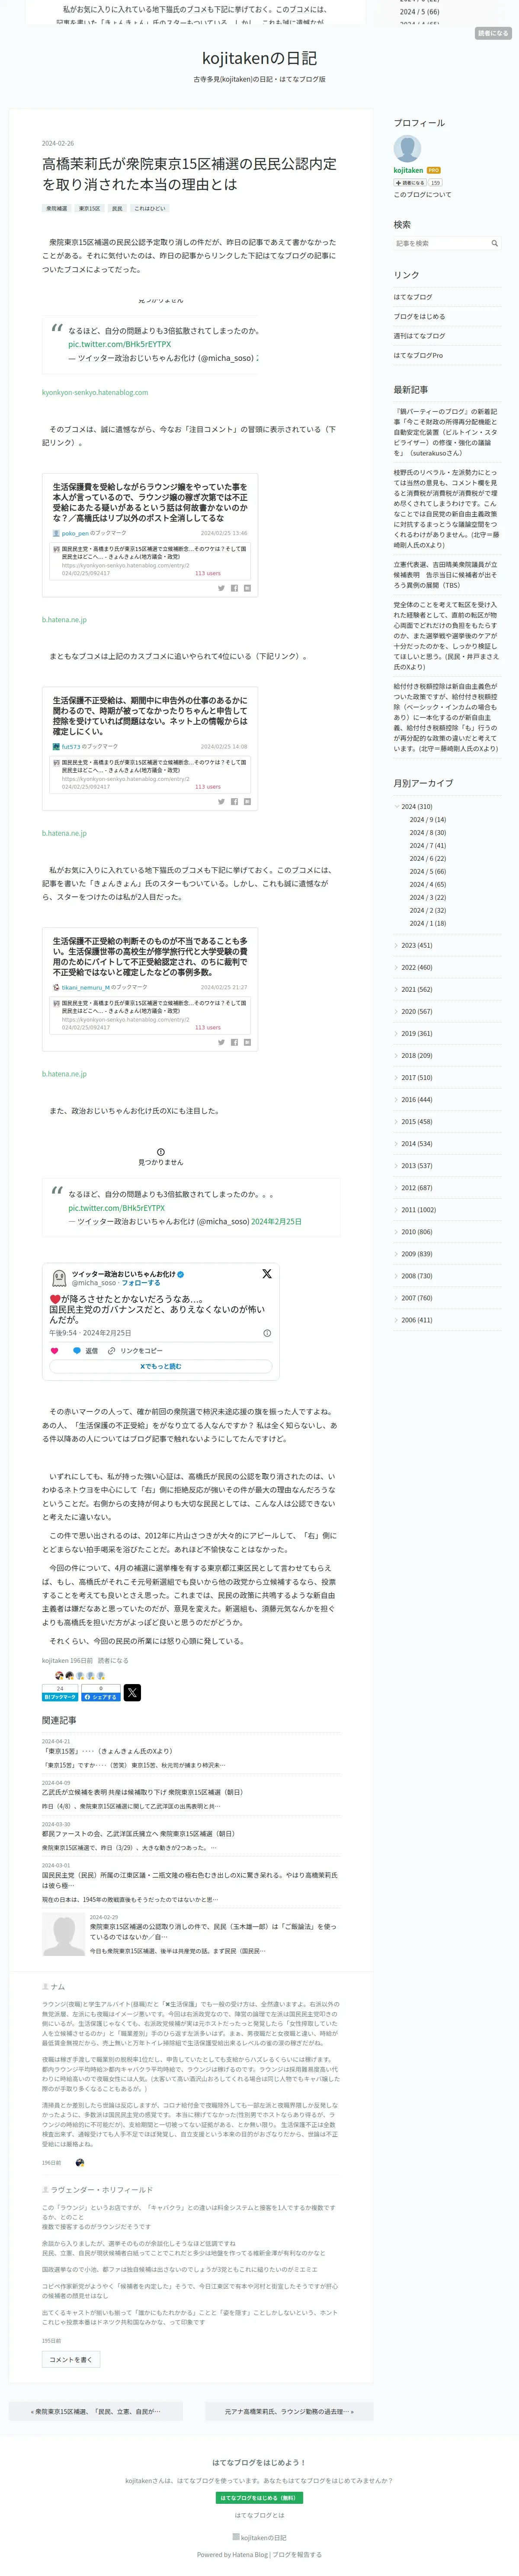
Task: Click the 読者になる button in the profile
Action: [x=410, y=183]
